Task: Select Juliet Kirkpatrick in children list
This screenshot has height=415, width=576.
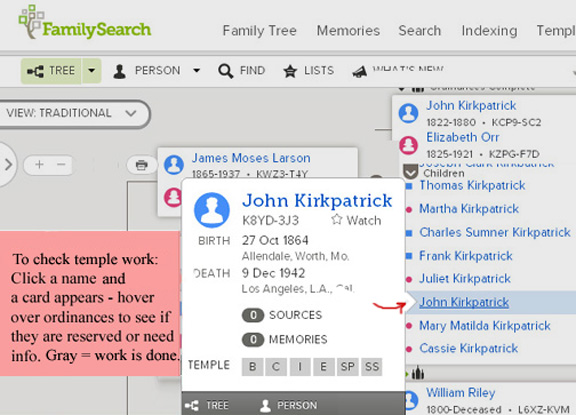Action: [x=465, y=279]
